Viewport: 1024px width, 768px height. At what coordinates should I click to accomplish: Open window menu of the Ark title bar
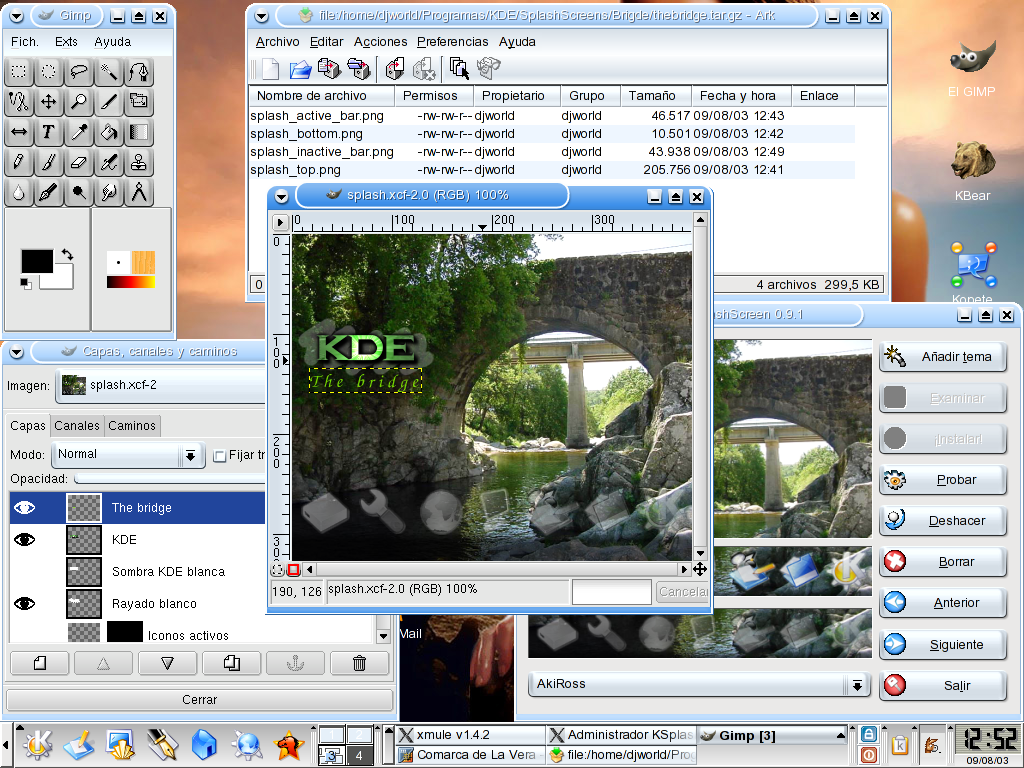(261, 16)
